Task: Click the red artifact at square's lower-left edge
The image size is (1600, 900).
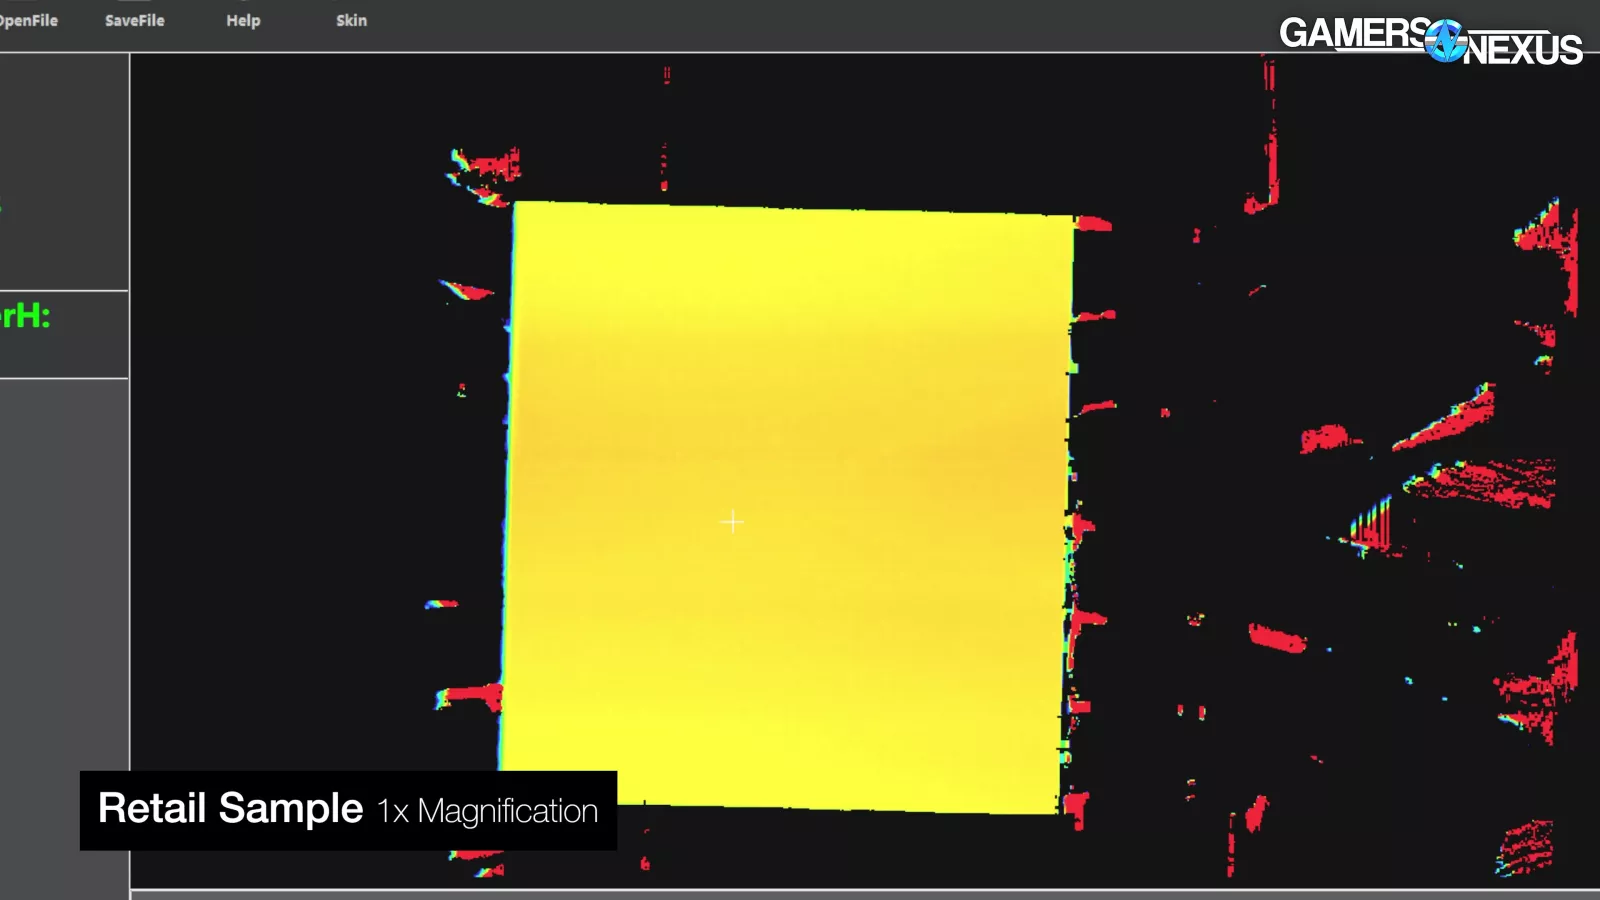Action: pyautogui.click(x=472, y=695)
